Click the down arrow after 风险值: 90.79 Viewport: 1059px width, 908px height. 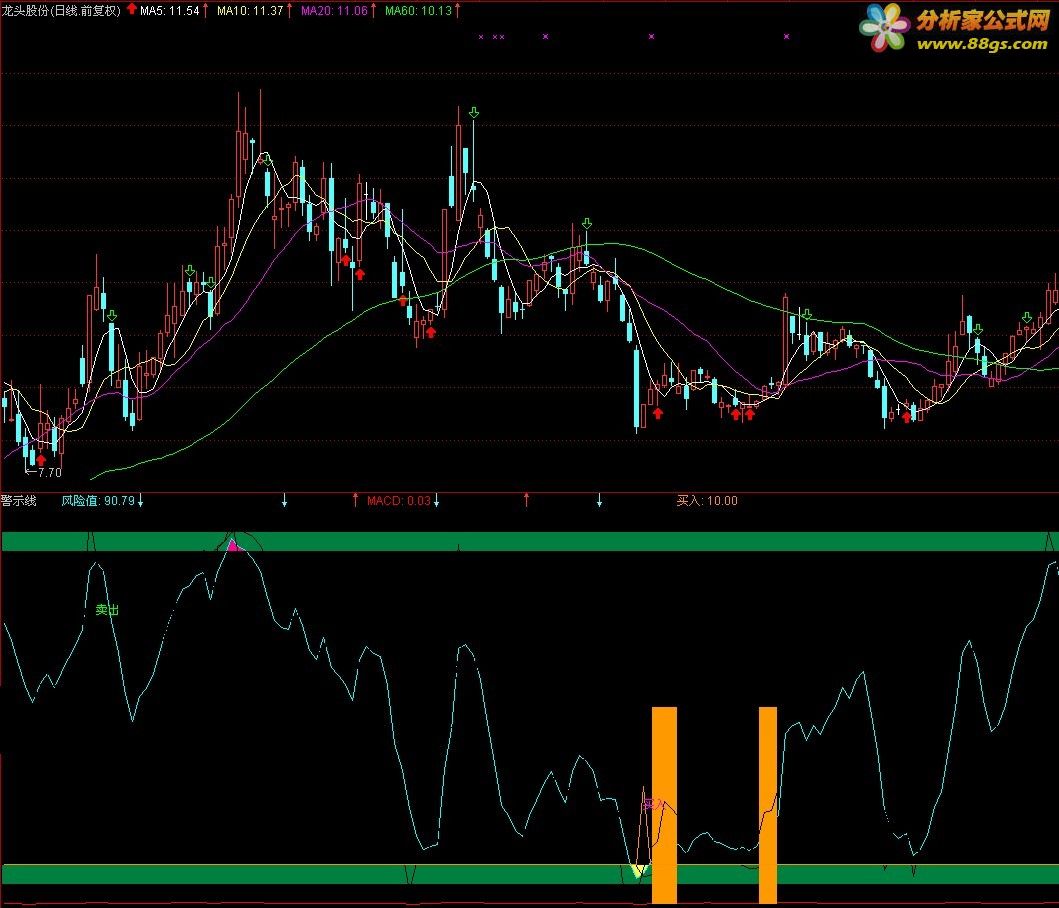(140, 501)
